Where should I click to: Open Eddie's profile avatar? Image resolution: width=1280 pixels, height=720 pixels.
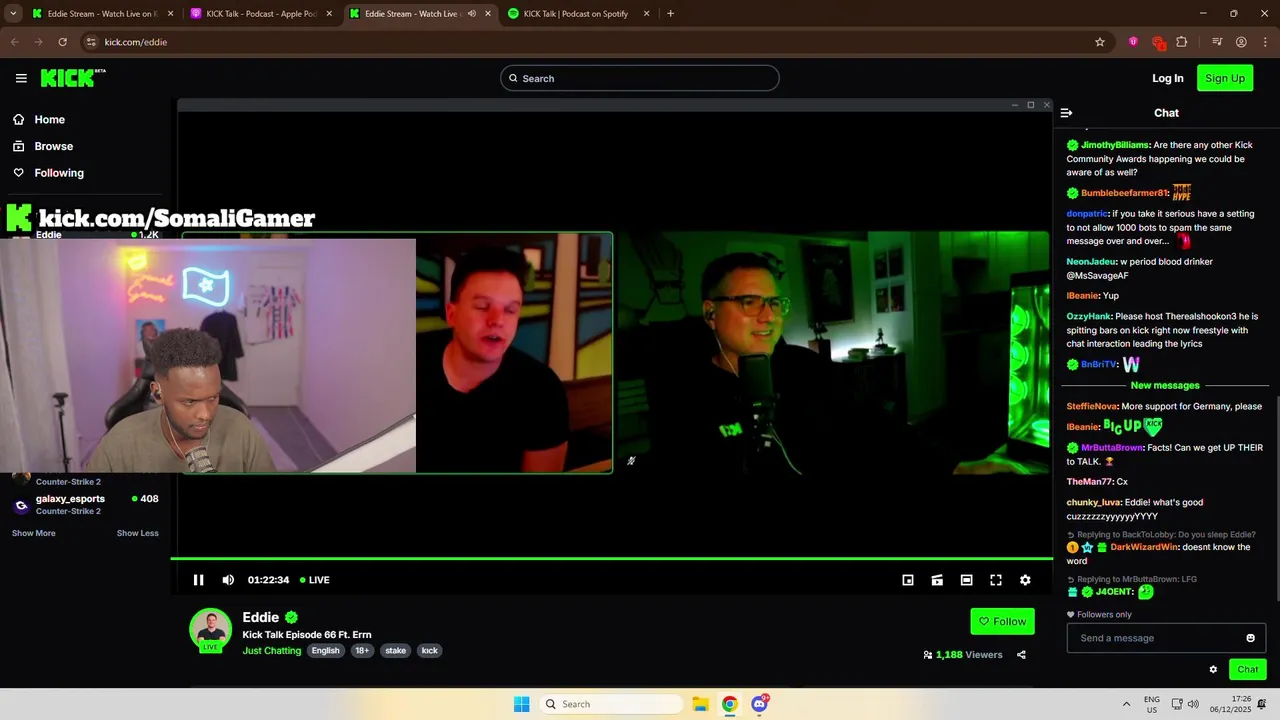210,629
